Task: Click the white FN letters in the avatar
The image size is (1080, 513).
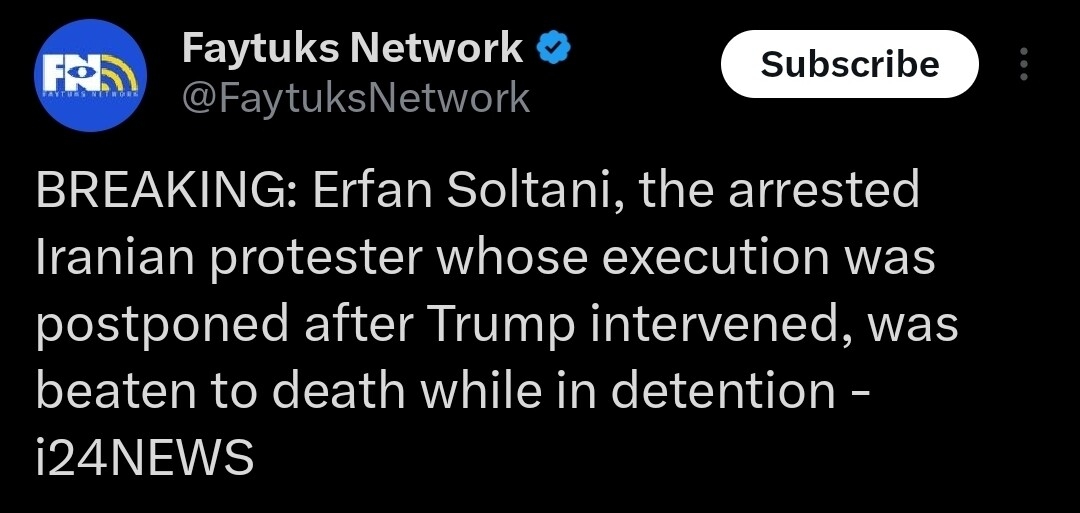Action: point(68,70)
